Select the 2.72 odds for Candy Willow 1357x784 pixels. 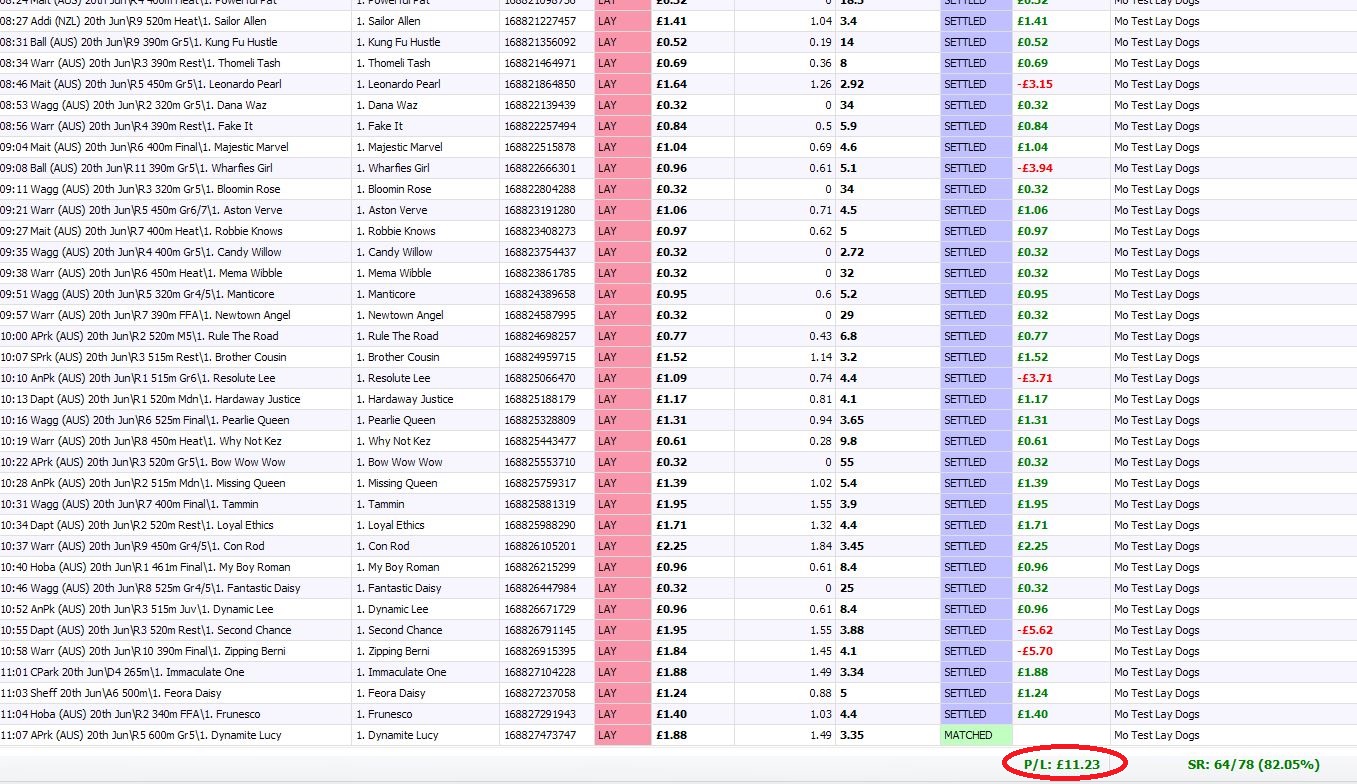pos(852,252)
